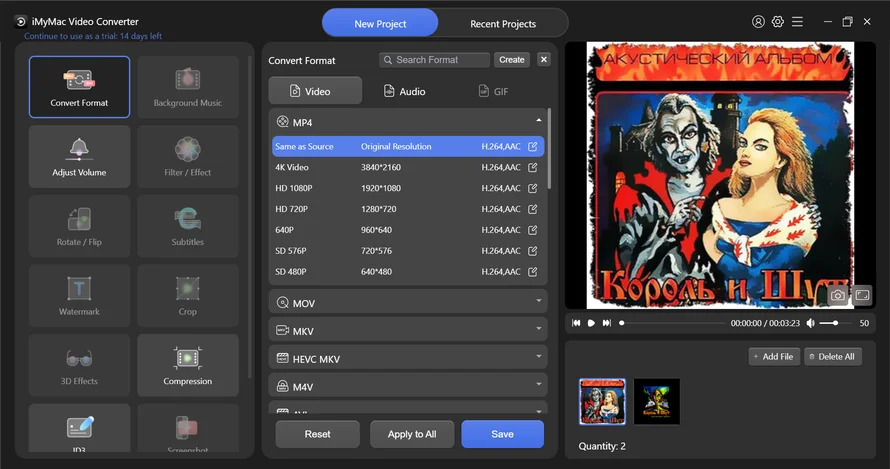Select the Convert Format tool
890x469 pixels.
tap(79, 87)
